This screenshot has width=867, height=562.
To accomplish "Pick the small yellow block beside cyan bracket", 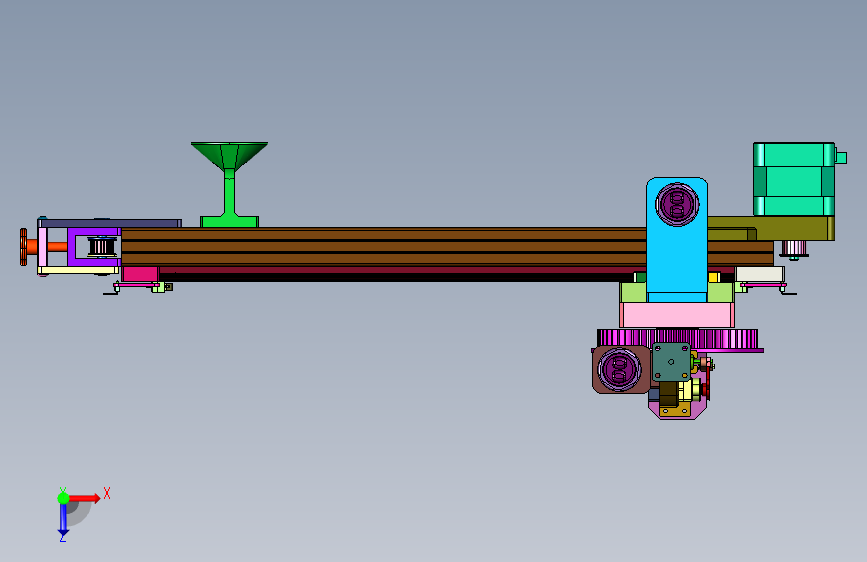I will pos(714,277).
